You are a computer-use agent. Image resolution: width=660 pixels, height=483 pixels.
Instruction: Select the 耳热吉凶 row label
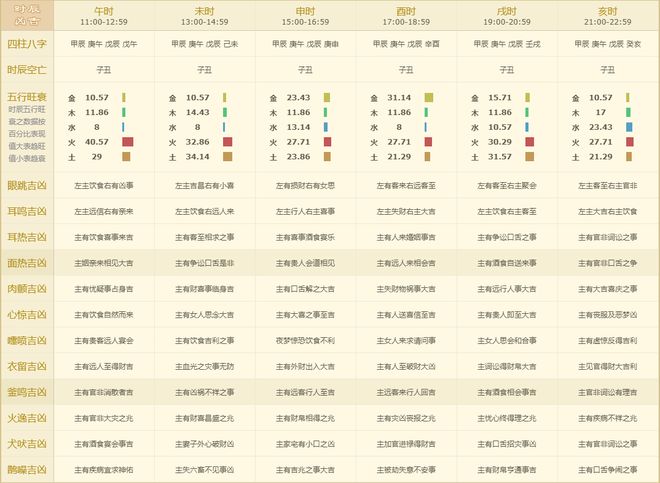coord(27,237)
